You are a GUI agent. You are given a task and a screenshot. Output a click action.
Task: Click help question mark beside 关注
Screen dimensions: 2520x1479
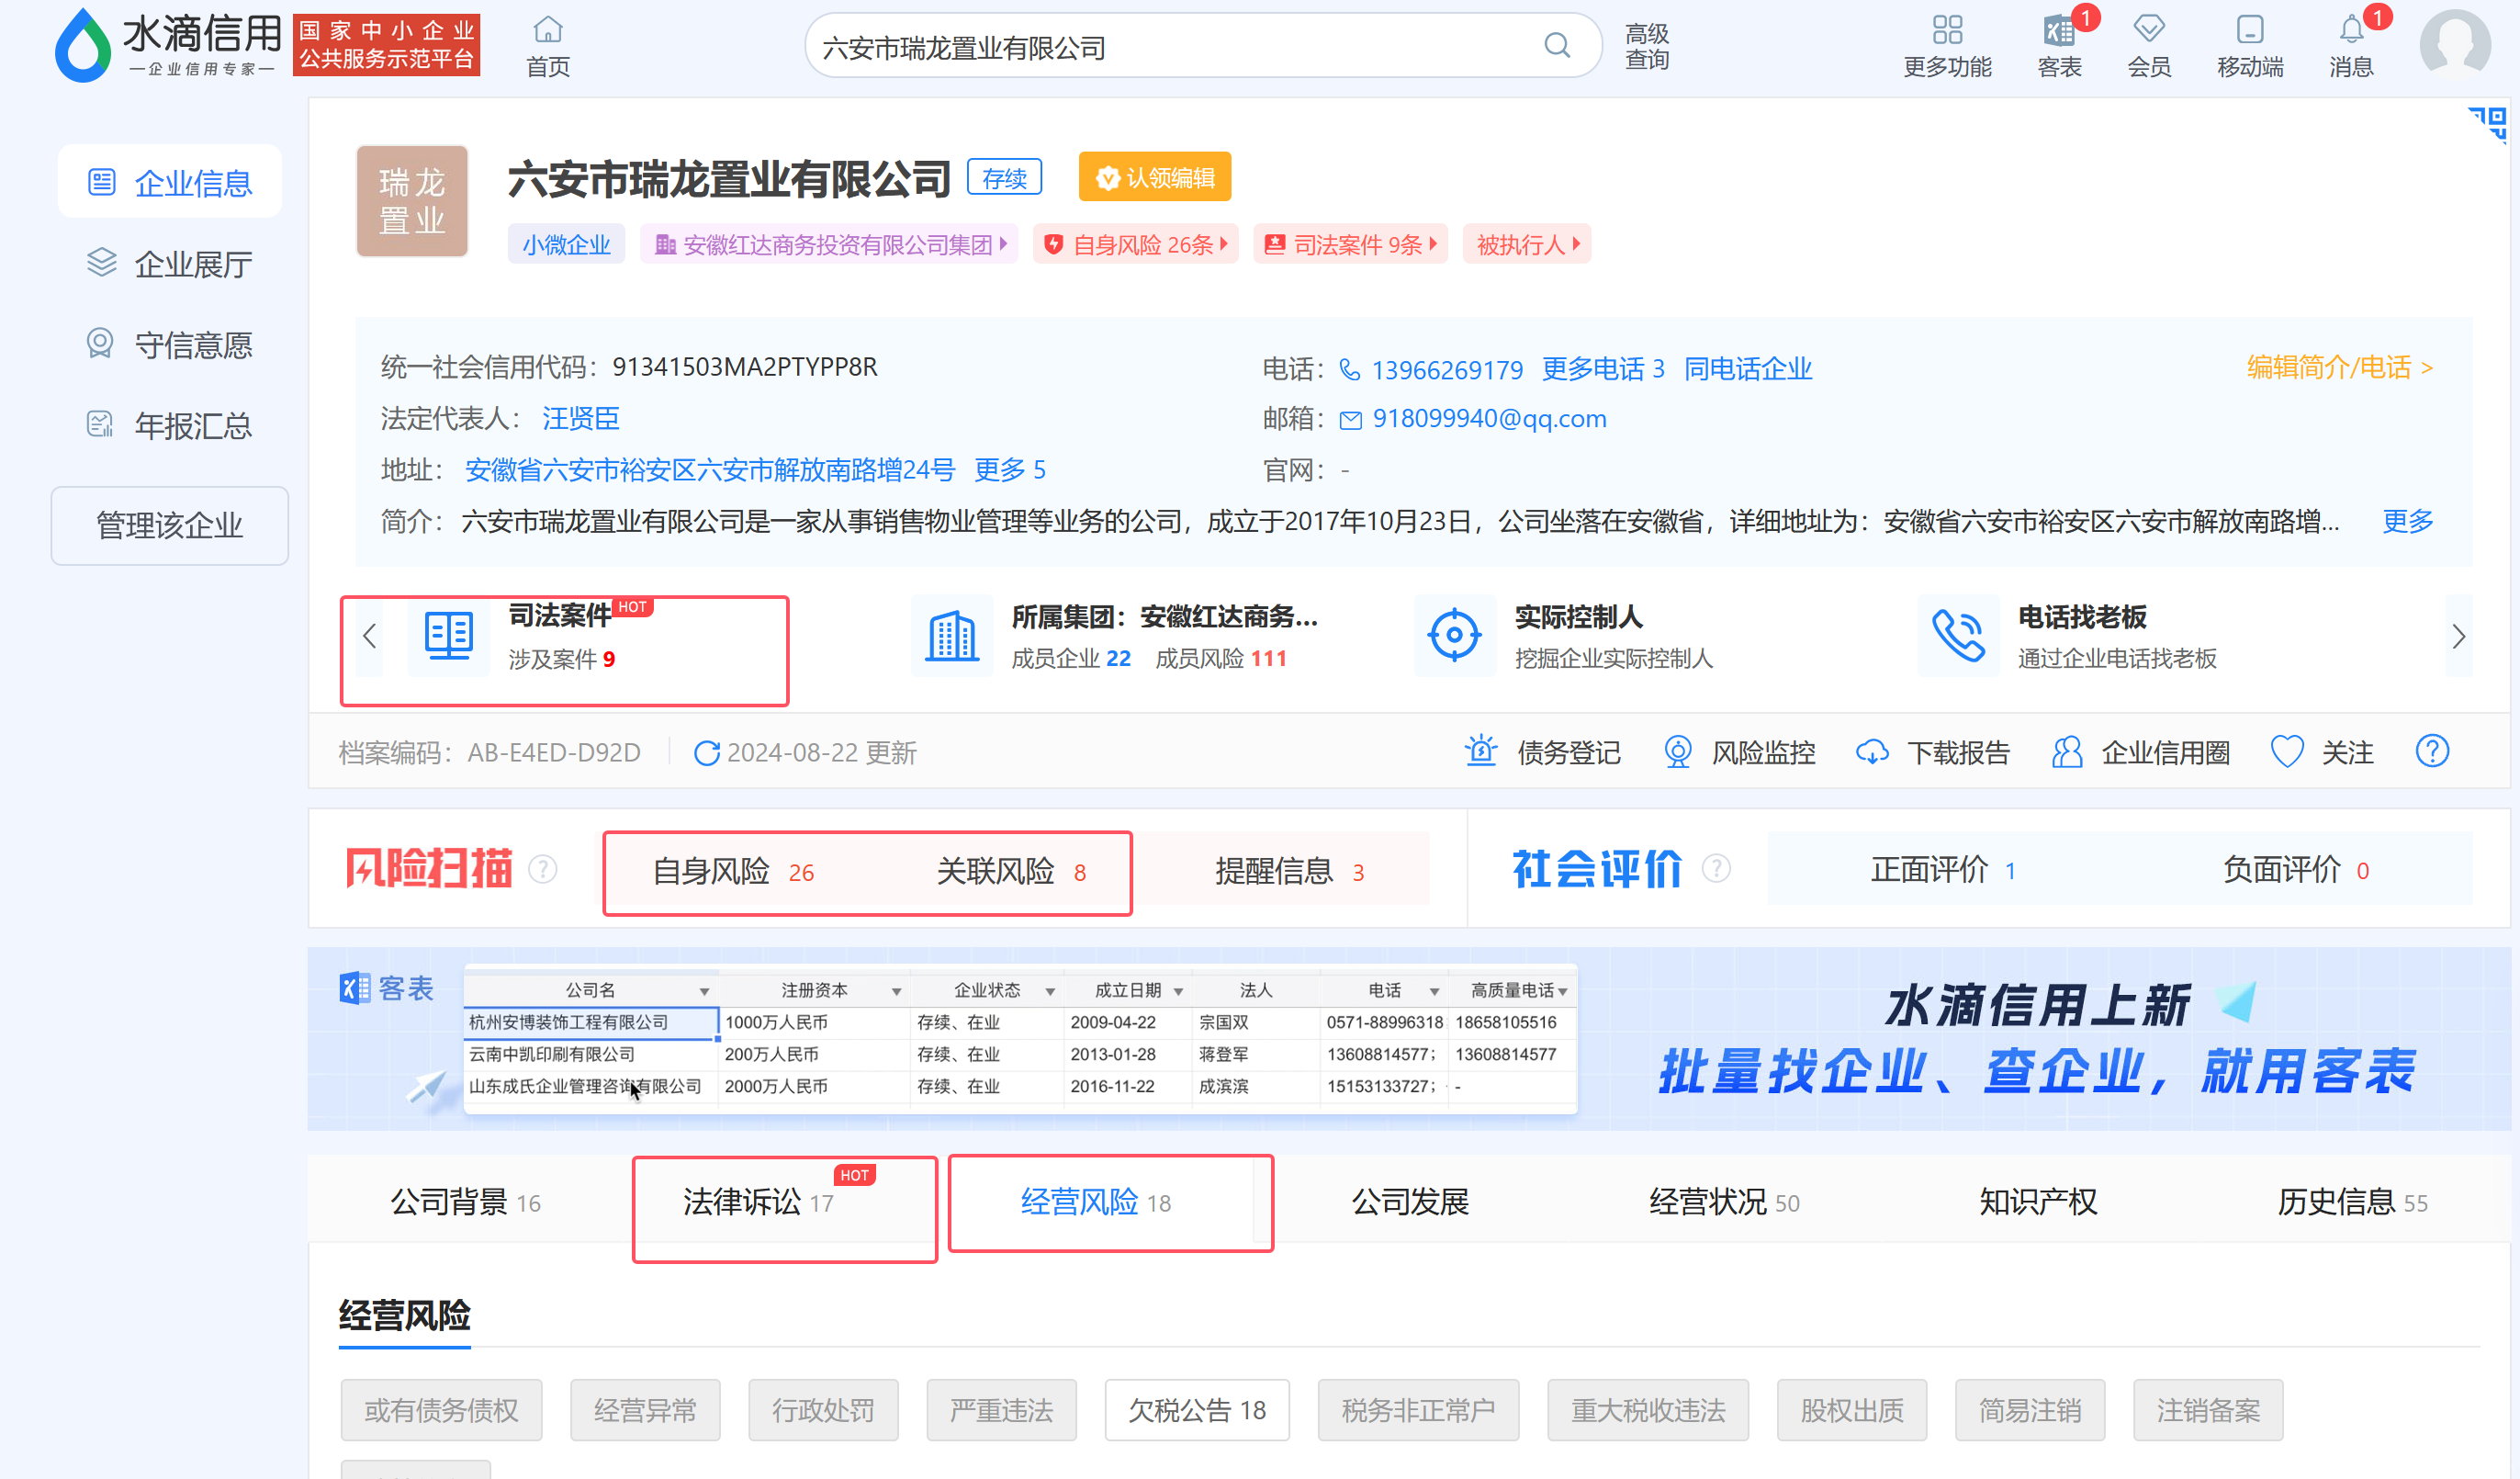click(2432, 751)
